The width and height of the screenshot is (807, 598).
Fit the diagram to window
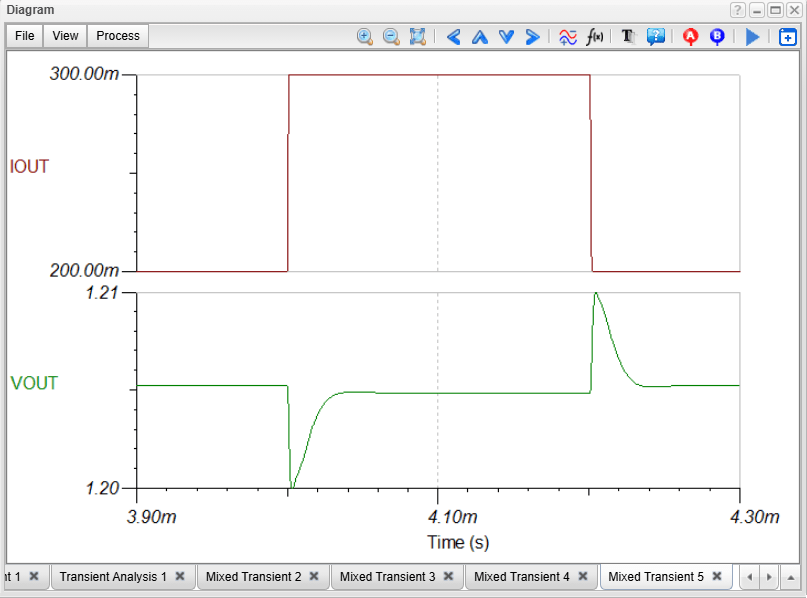click(x=418, y=36)
